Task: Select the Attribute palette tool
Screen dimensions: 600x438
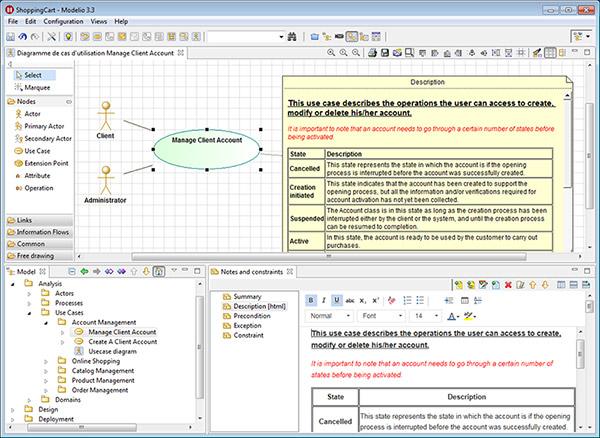Action: point(38,175)
